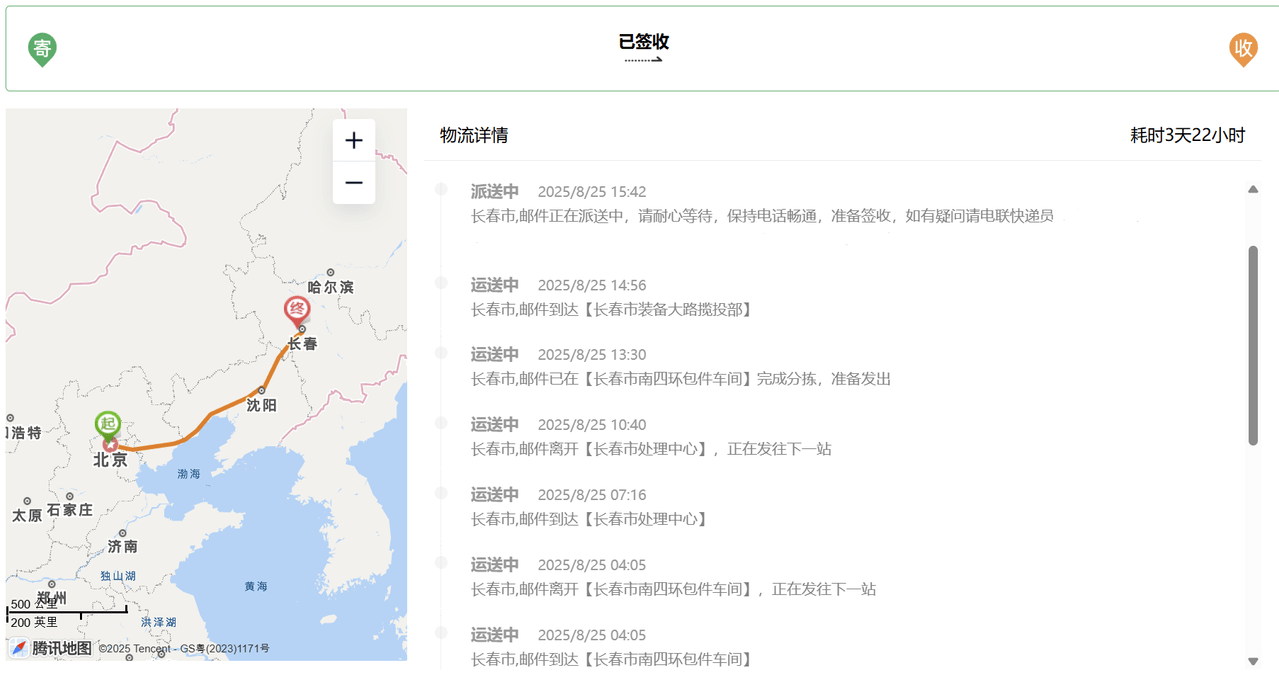Click the 13:30 南四环包件车间 sorting entry

681,367
